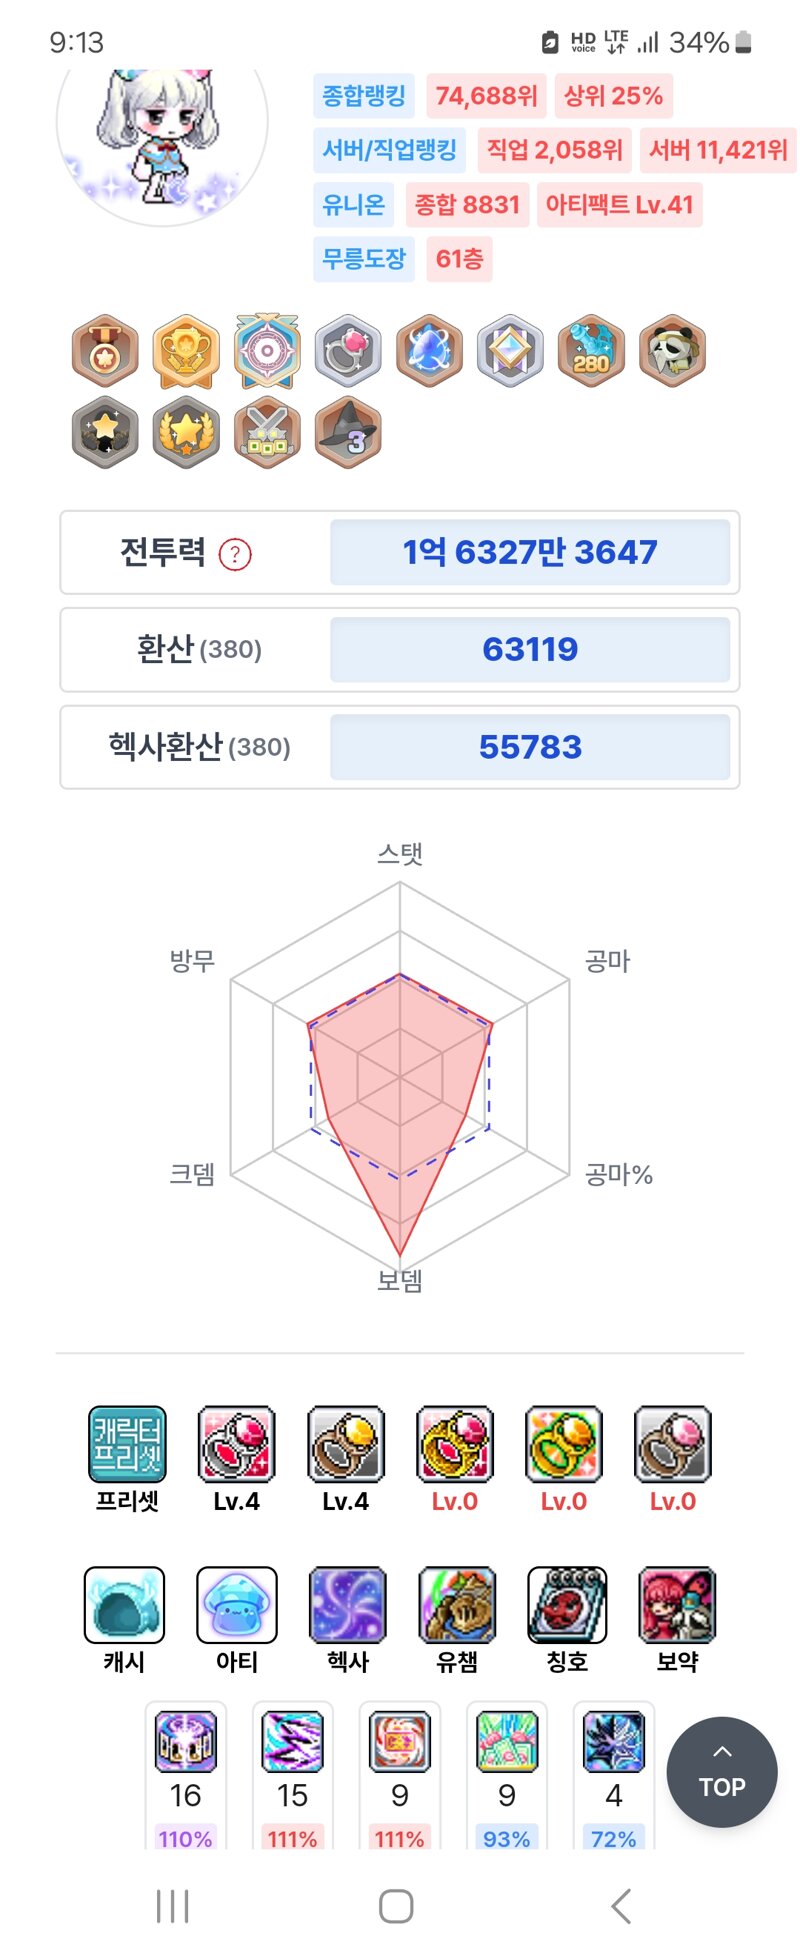Tap the 유니온 tag
This screenshot has width=800, height=1956.
pyautogui.click(x=354, y=205)
